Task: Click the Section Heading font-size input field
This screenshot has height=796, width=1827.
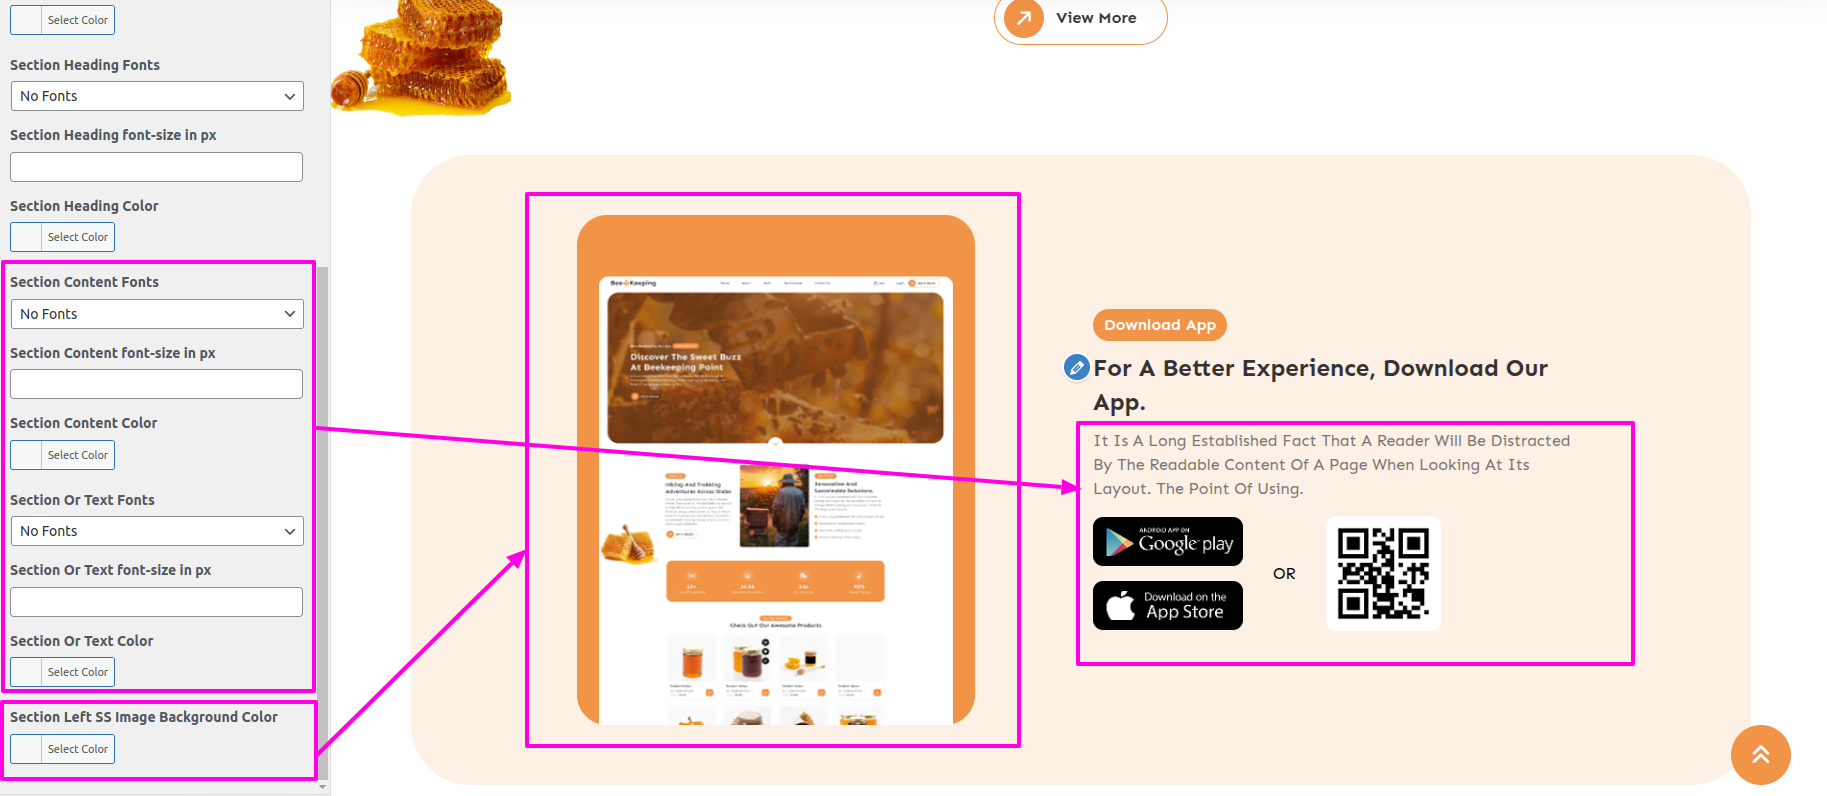Action: point(156,167)
